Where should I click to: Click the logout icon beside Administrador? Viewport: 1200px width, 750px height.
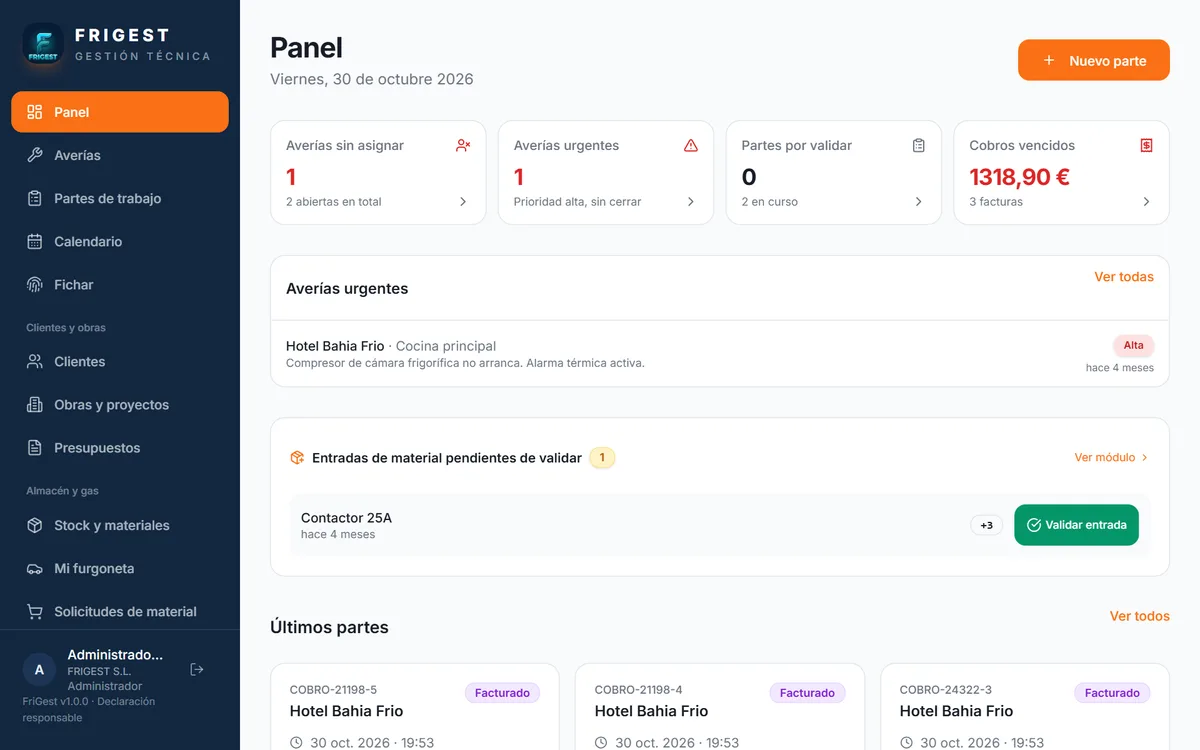[197, 669]
